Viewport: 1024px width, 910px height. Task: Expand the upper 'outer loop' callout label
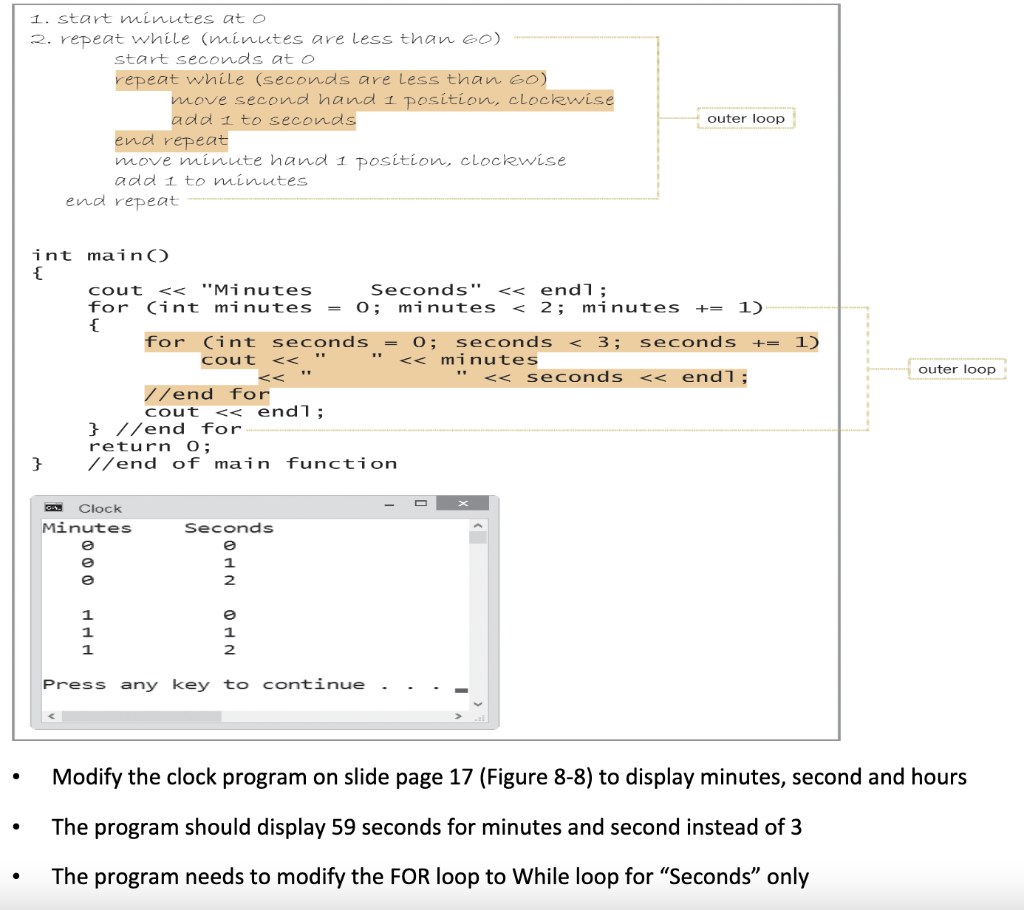(x=745, y=118)
